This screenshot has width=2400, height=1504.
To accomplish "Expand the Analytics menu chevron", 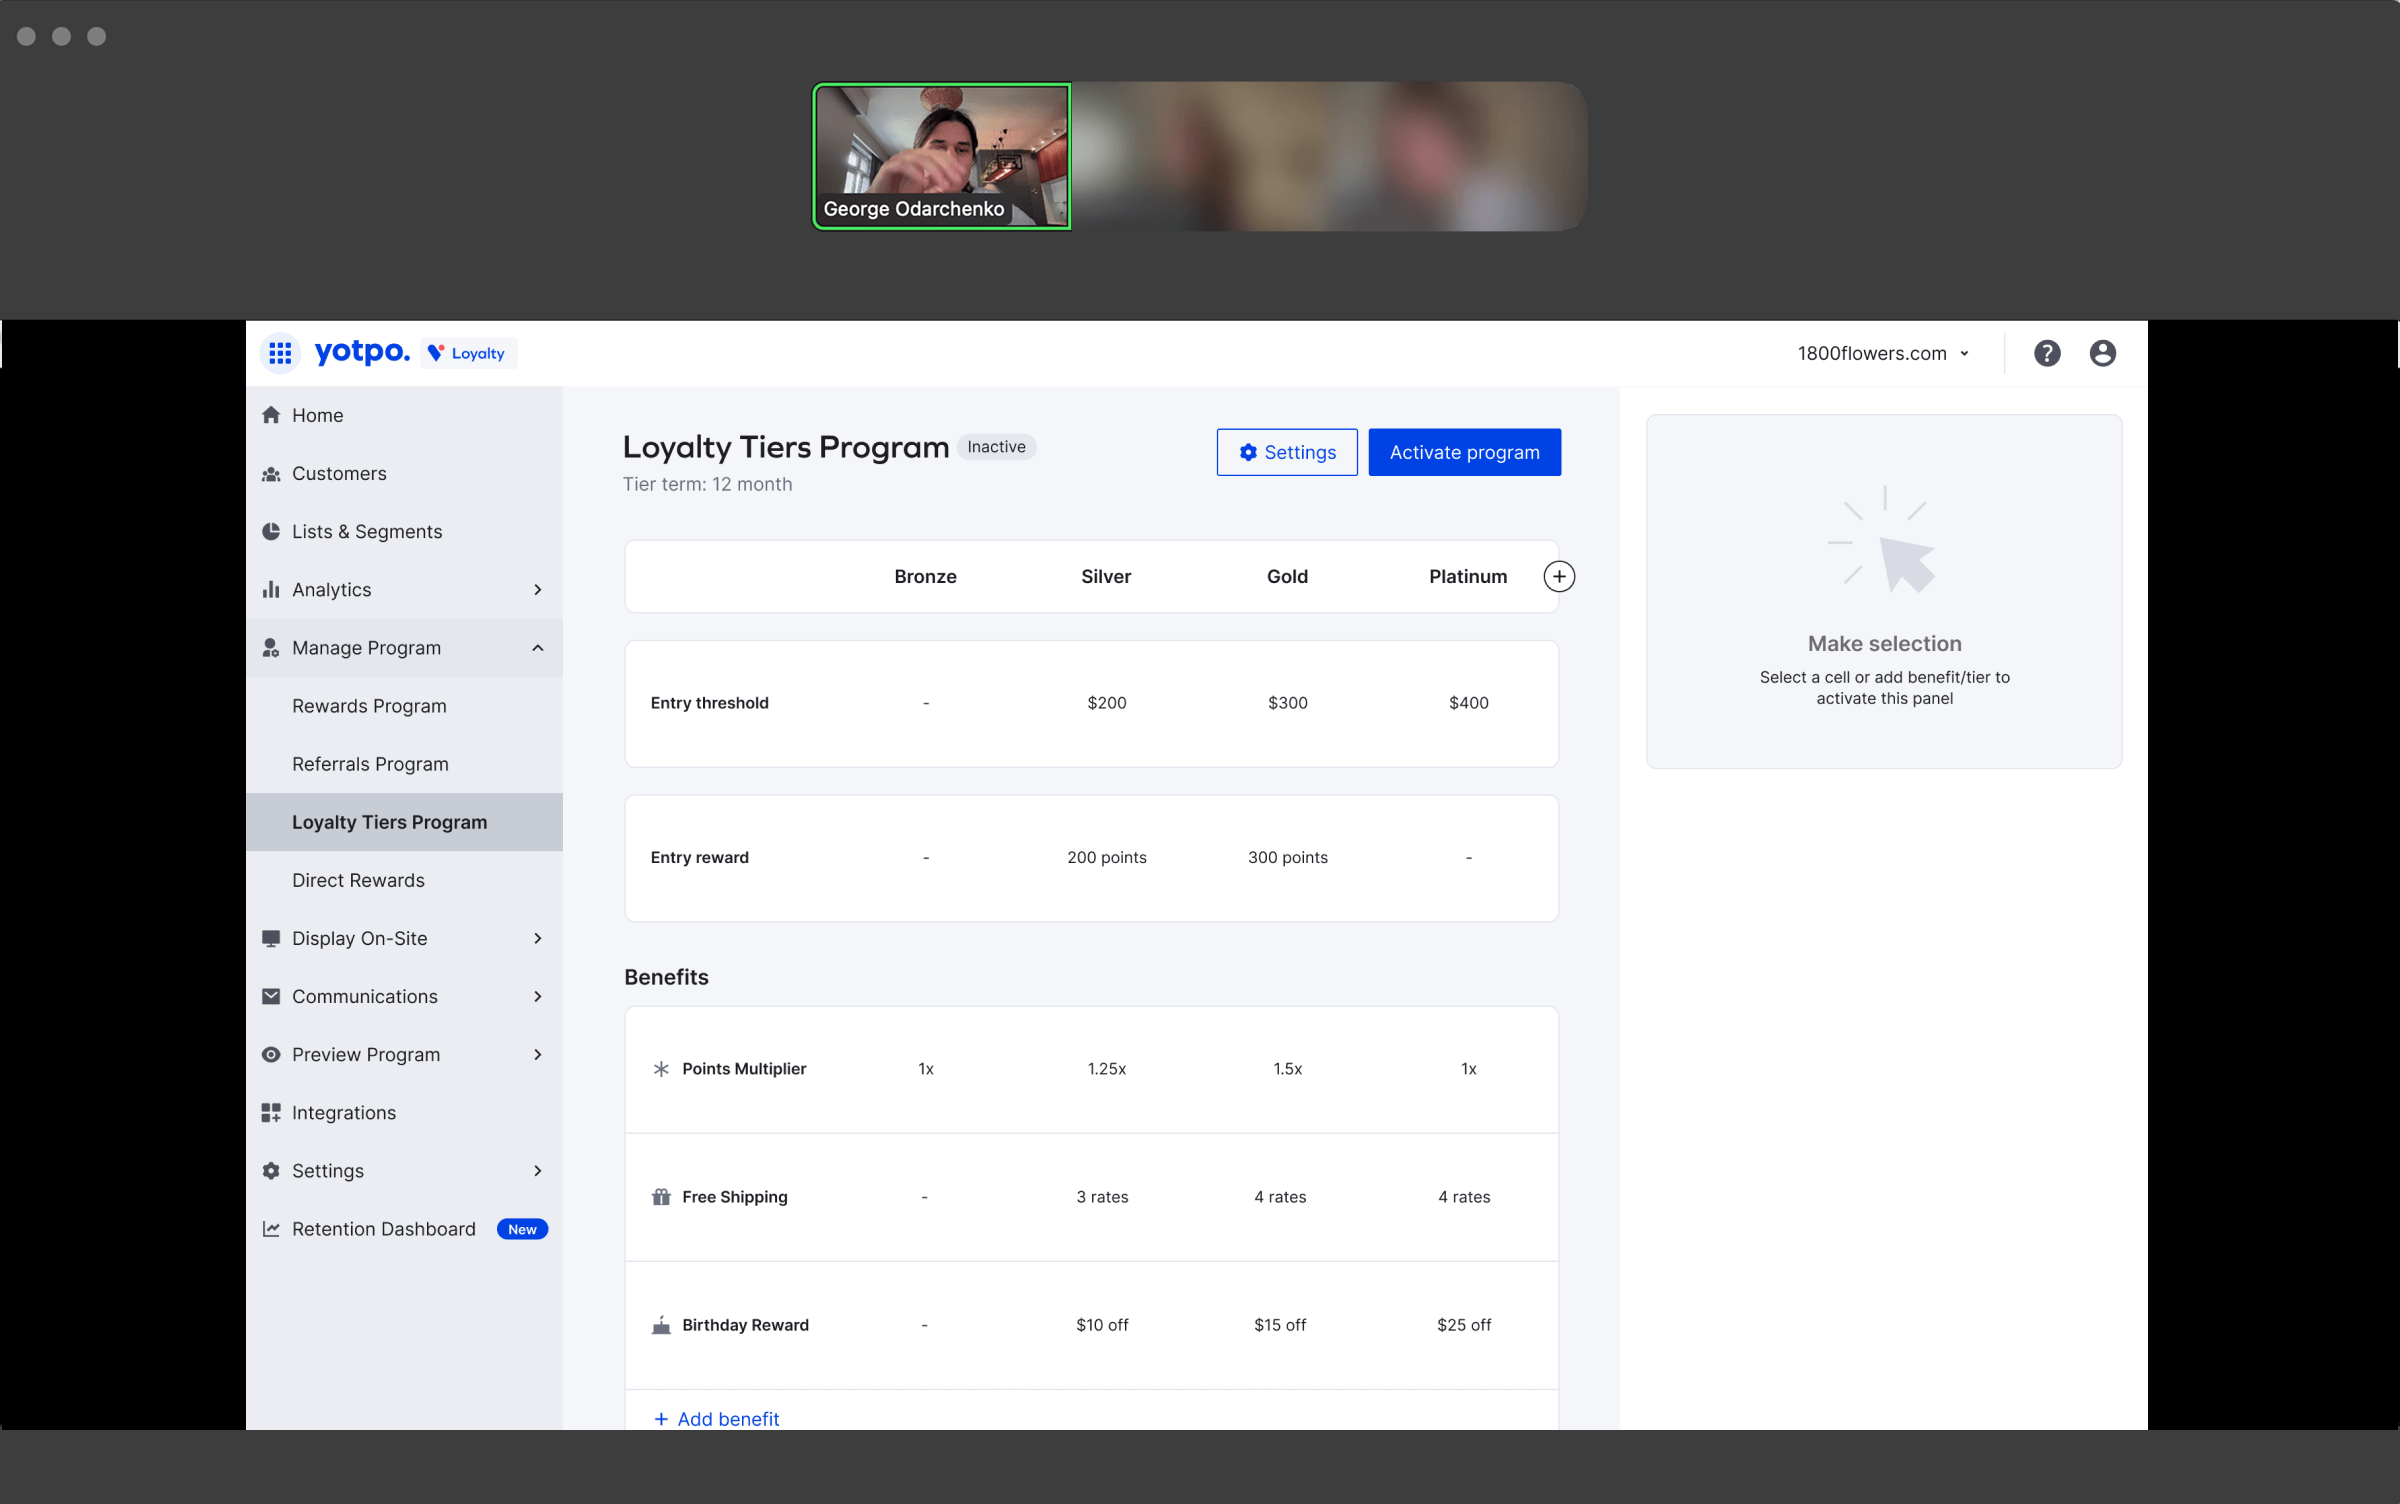I will [x=538, y=590].
